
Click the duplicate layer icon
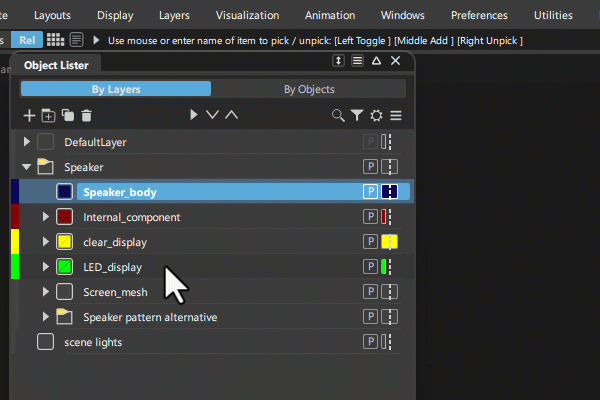(68, 116)
